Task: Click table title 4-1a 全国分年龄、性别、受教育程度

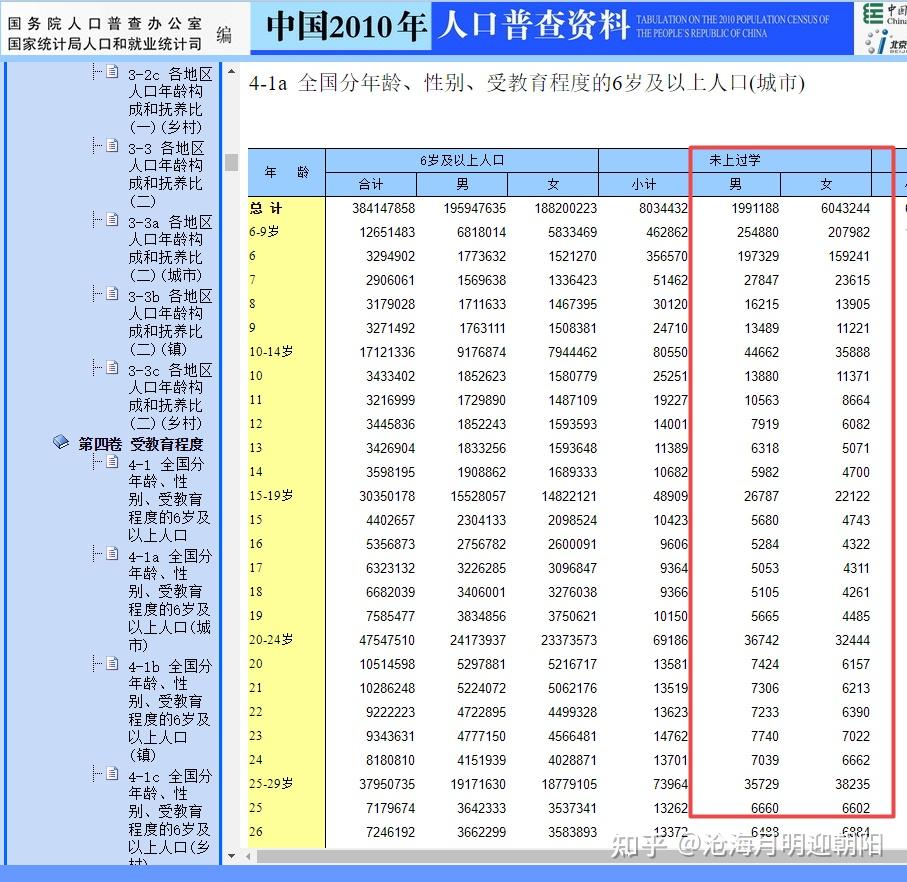Action: pyautogui.click(x=526, y=83)
